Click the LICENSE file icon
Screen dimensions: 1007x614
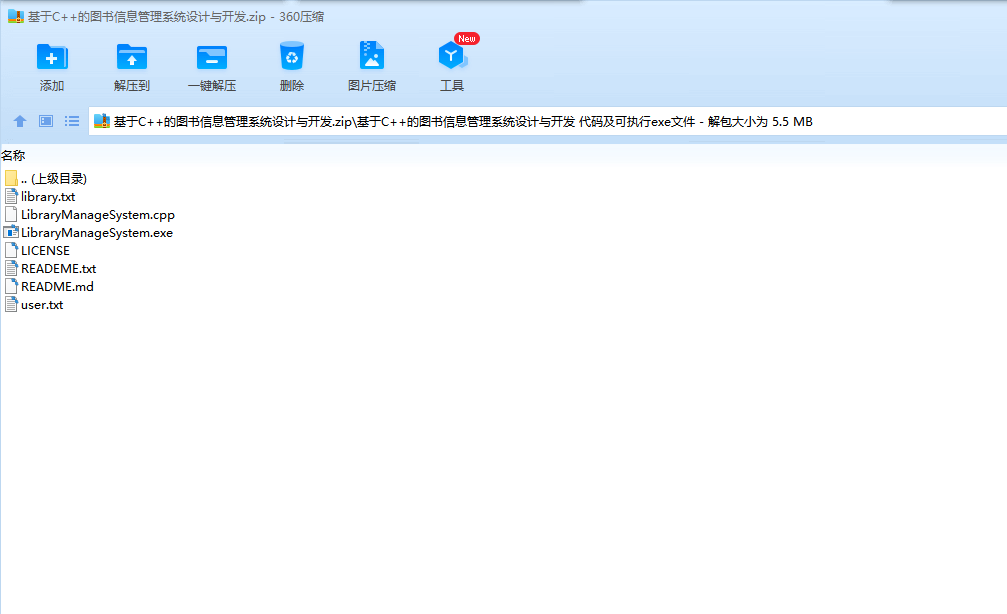pyautogui.click(x=11, y=250)
